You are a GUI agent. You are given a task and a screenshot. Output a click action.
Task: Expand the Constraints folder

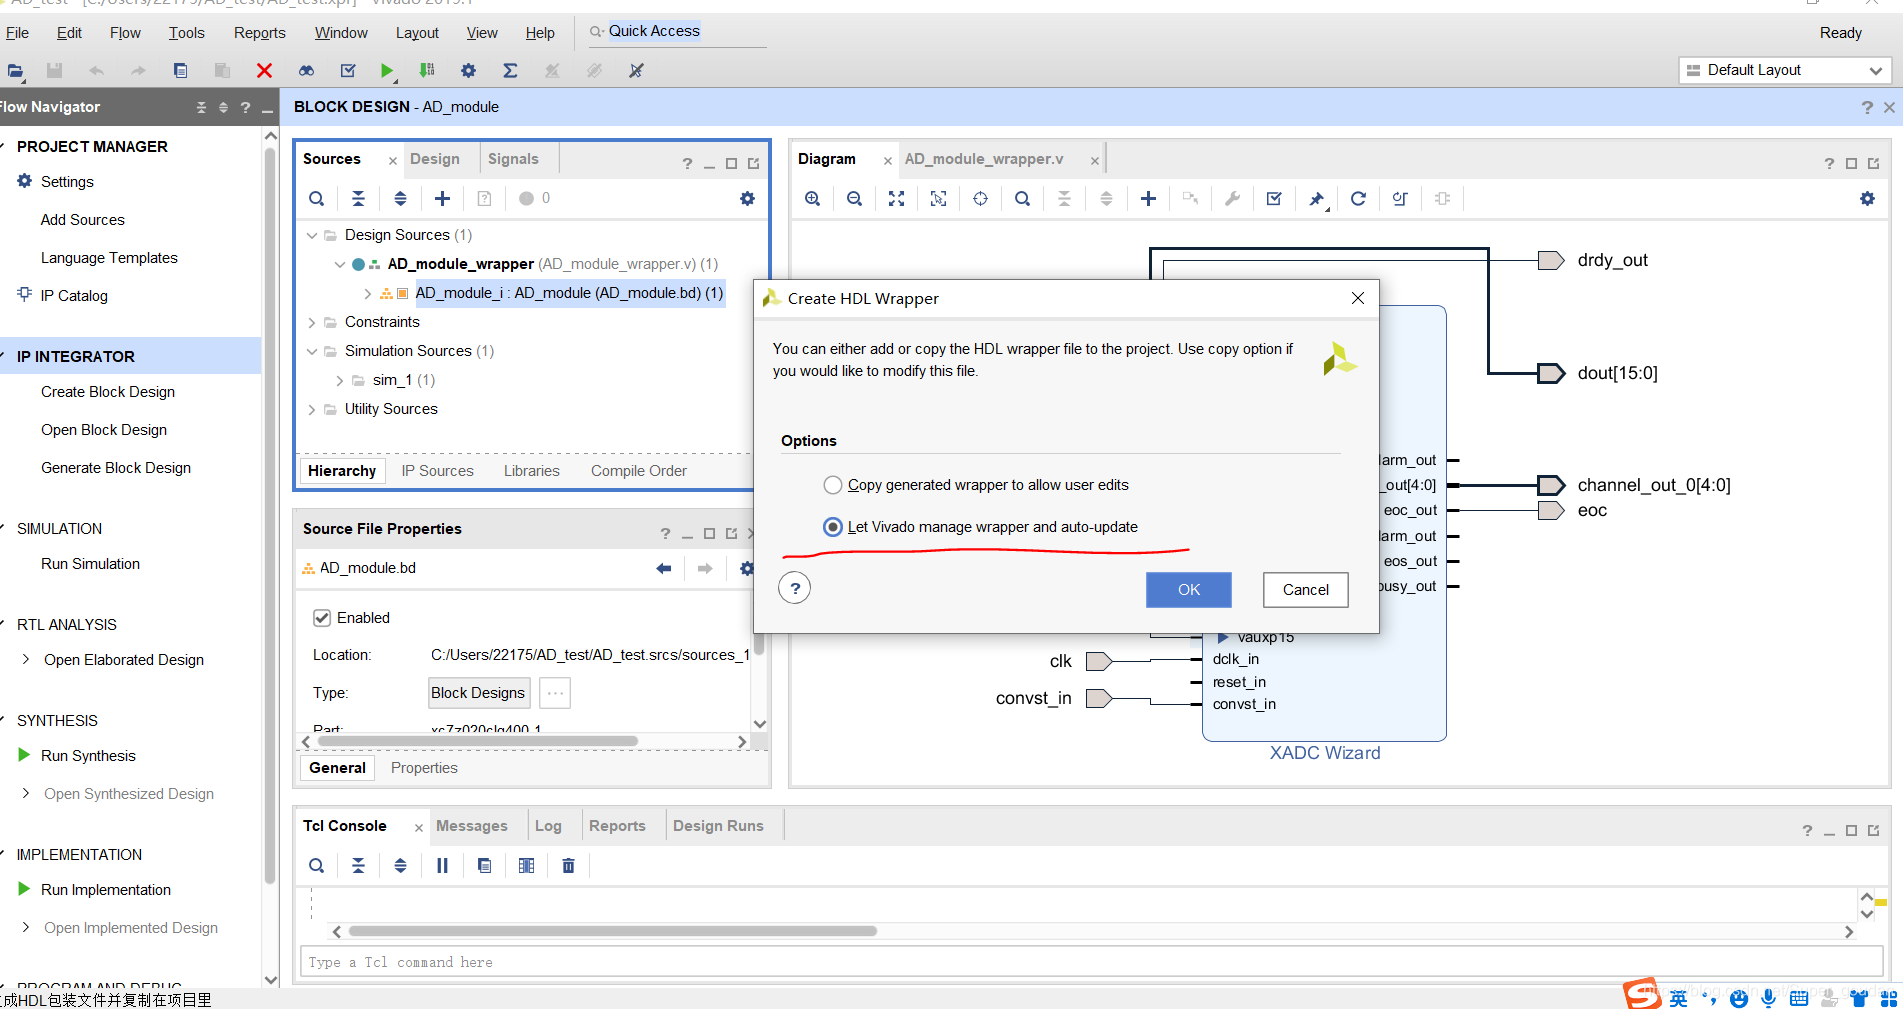pos(312,322)
